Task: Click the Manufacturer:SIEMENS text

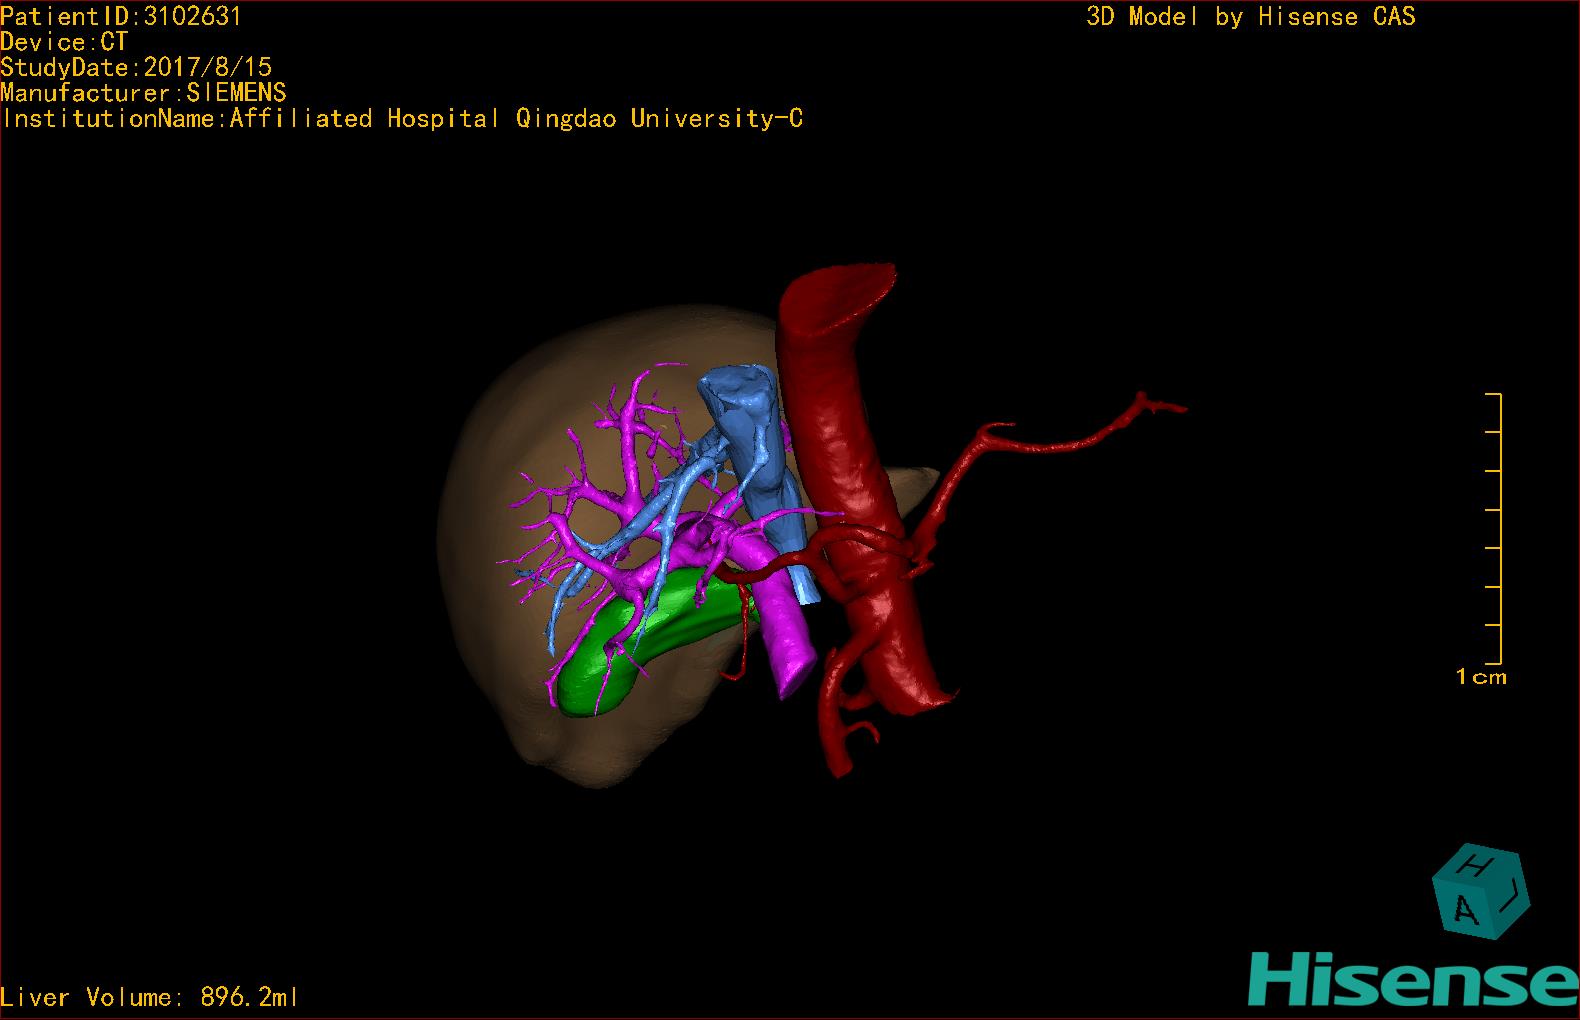Action: pyautogui.click(x=143, y=93)
